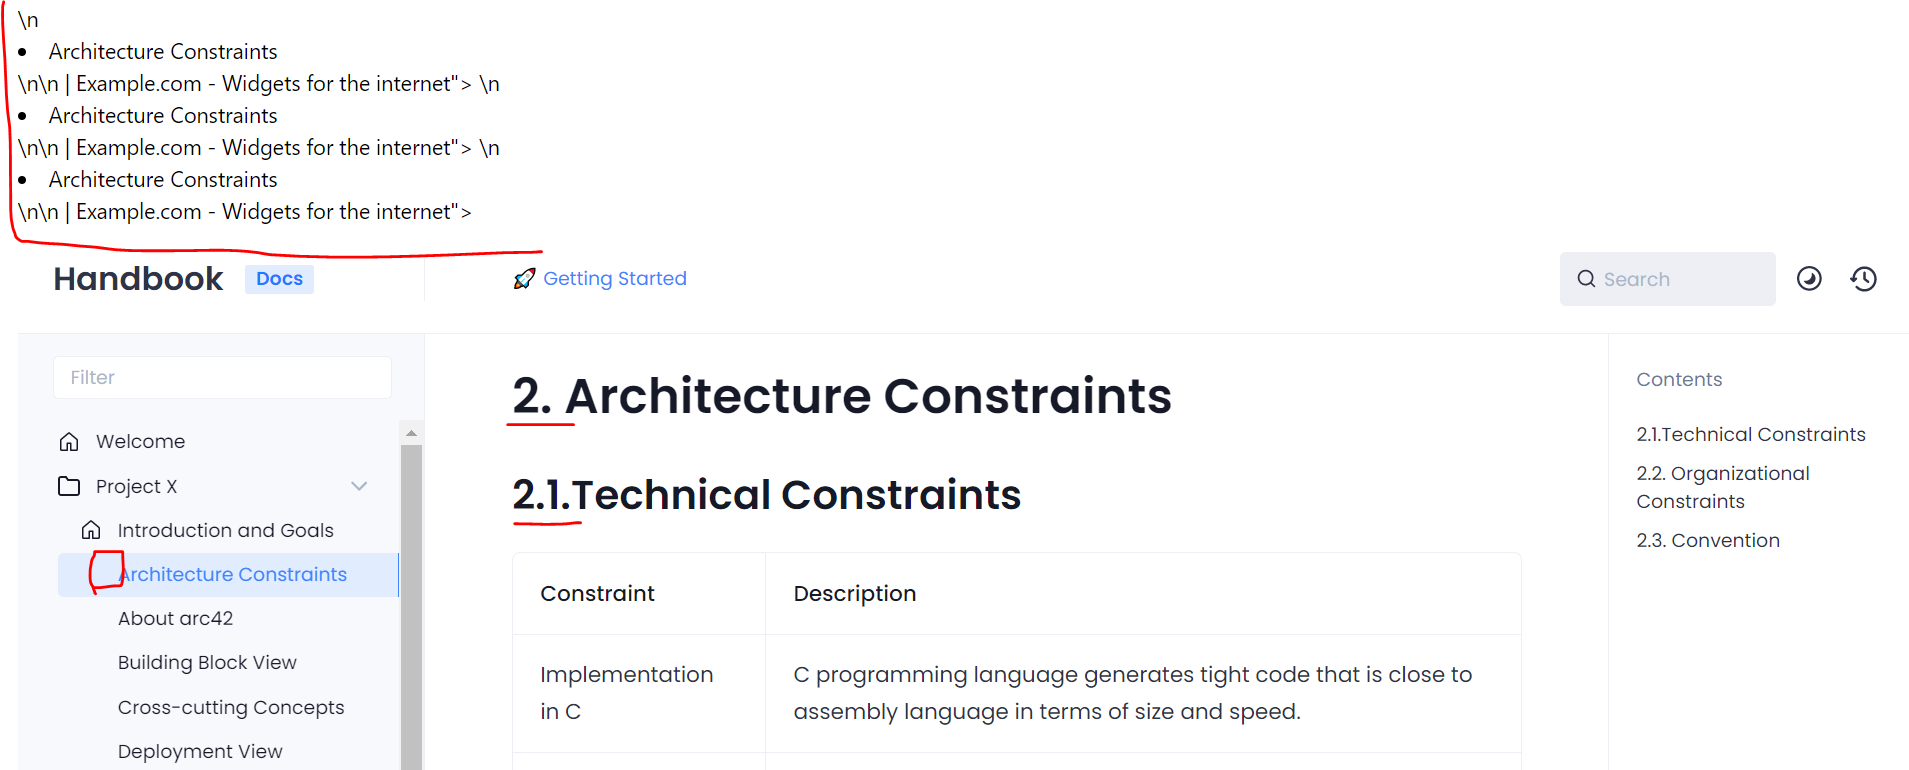The width and height of the screenshot is (1909, 770).
Task: Open page history via the clock icon
Action: 1863,279
